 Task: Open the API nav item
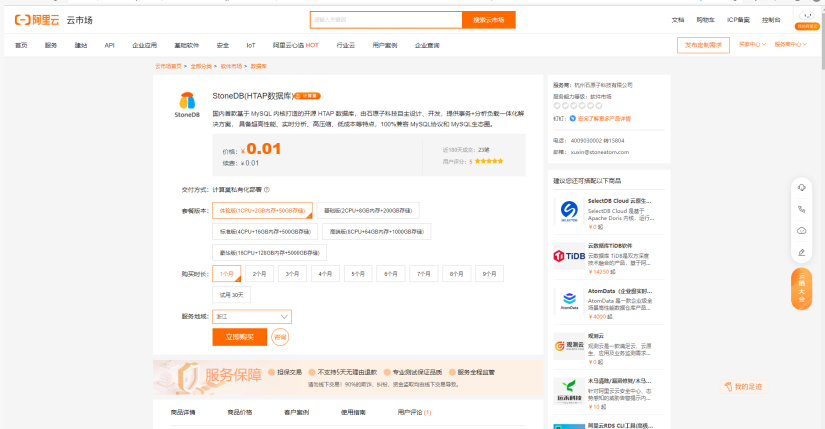pyautogui.click(x=109, y=45)
